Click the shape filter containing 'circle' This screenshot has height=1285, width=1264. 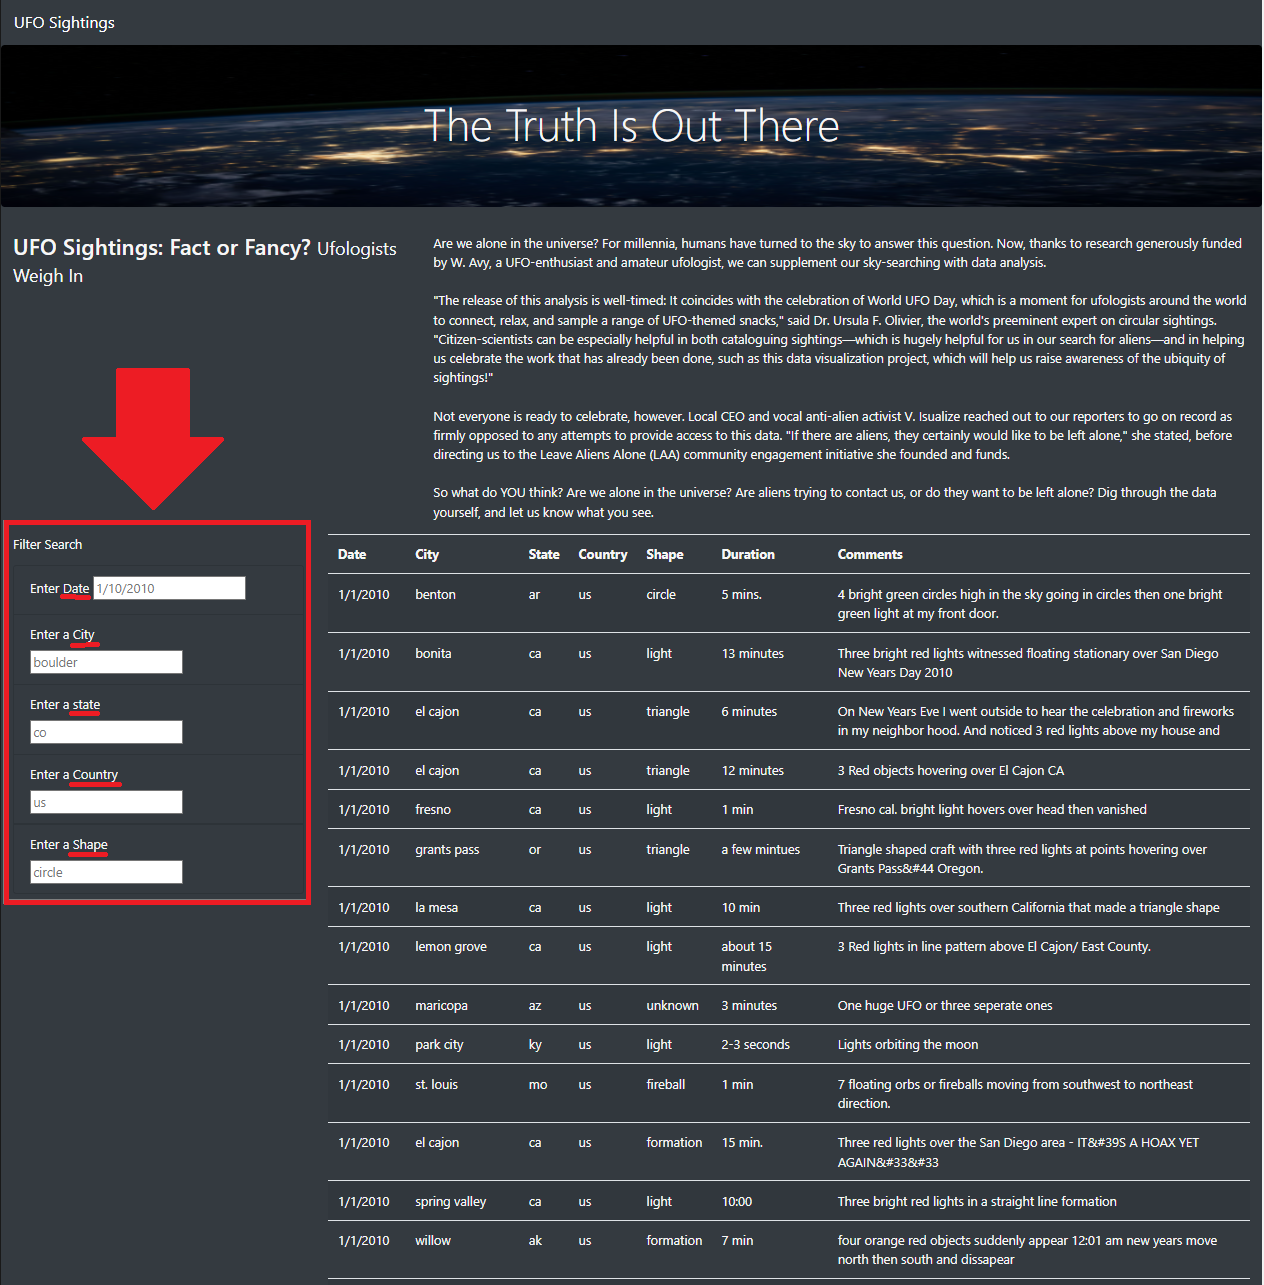click(106, 871)
